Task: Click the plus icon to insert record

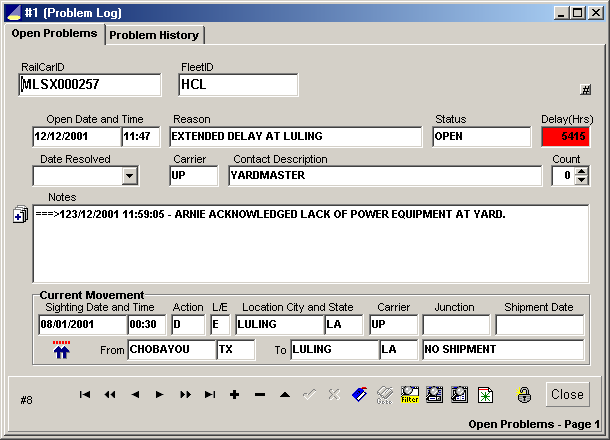Action: pos(234,395)
